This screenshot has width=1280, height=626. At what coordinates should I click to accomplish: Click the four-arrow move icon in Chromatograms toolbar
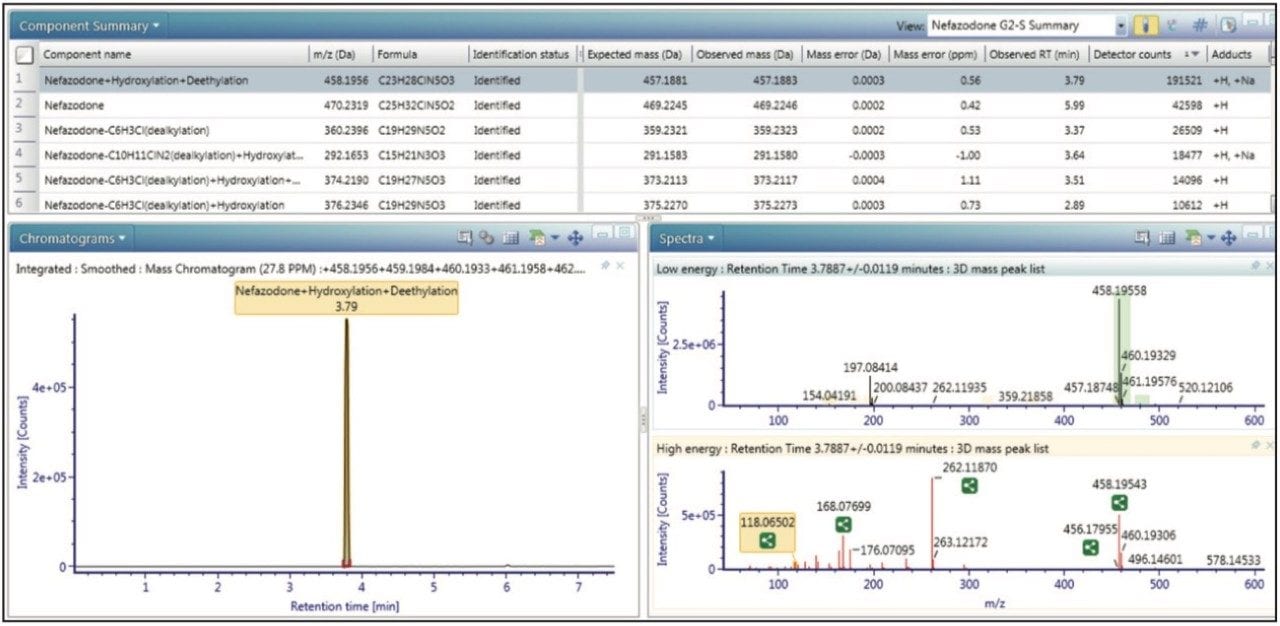click(x=575, y=238)
